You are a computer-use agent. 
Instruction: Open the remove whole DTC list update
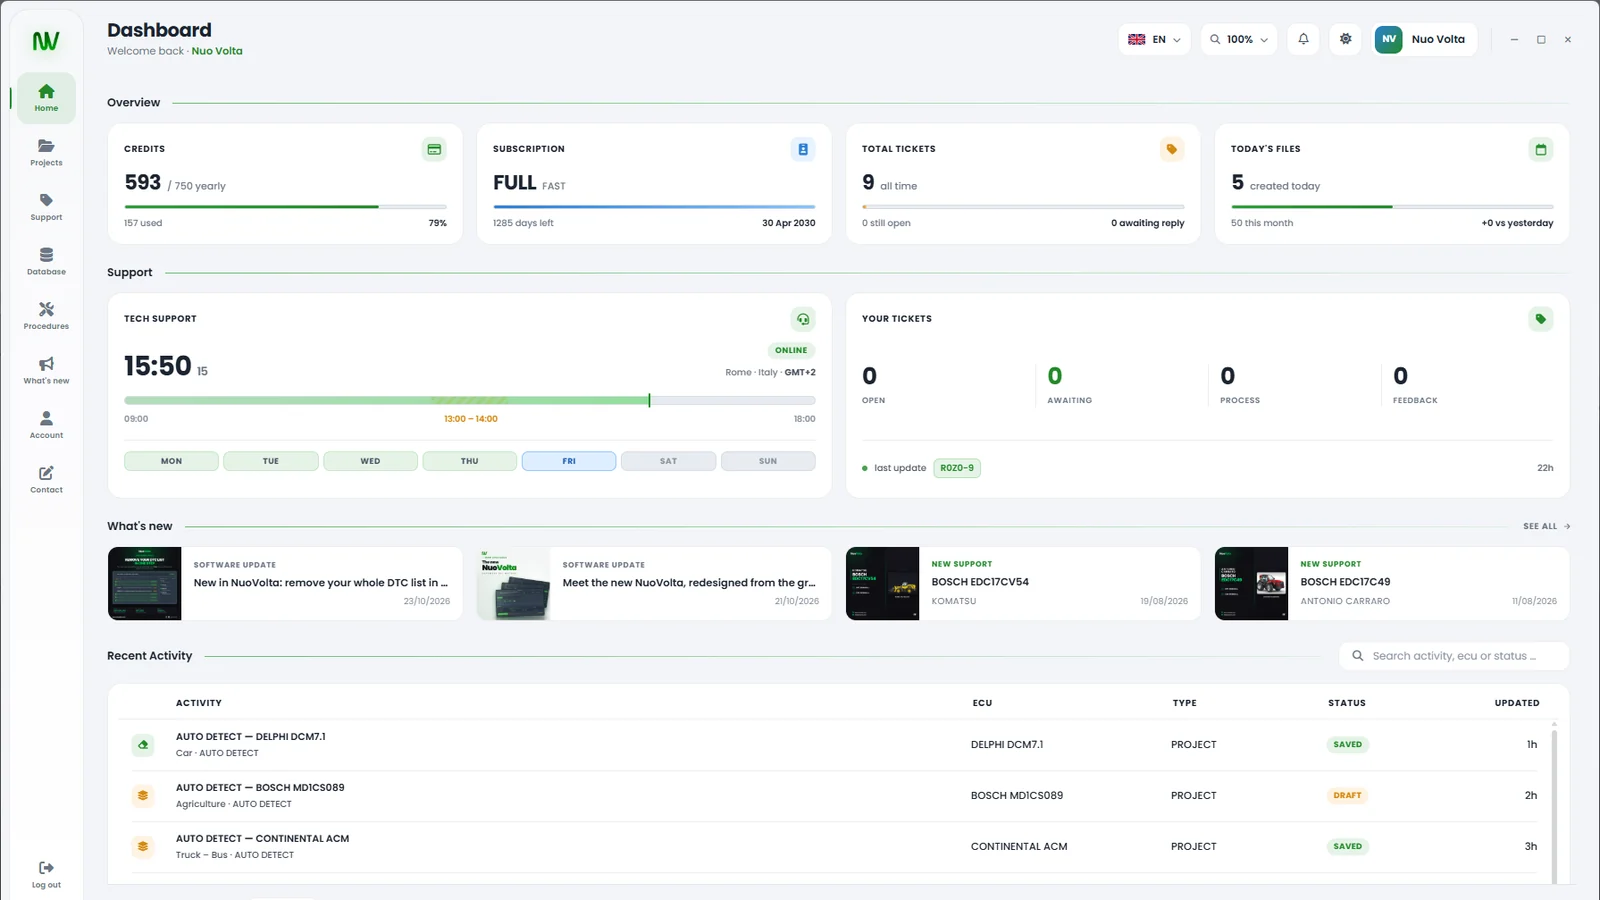(285, 583)
